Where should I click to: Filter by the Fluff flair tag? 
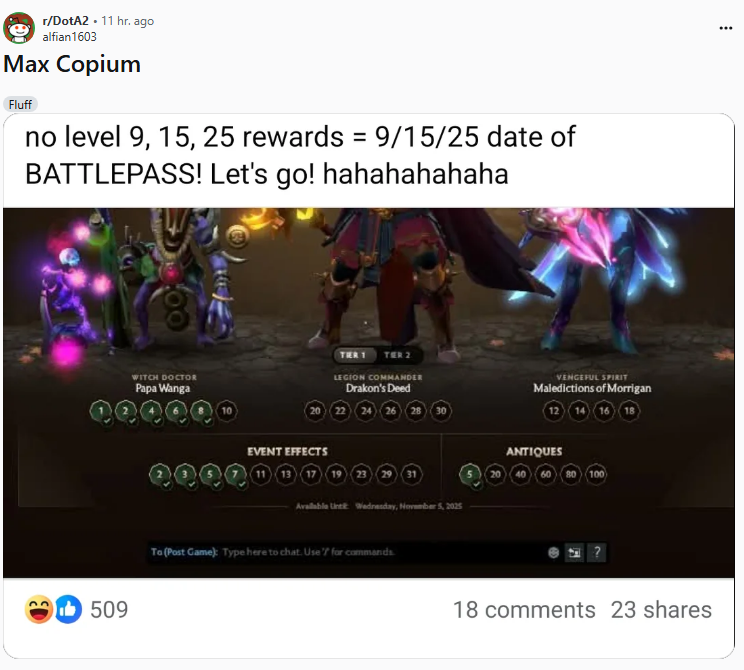(x=20, y=104)
